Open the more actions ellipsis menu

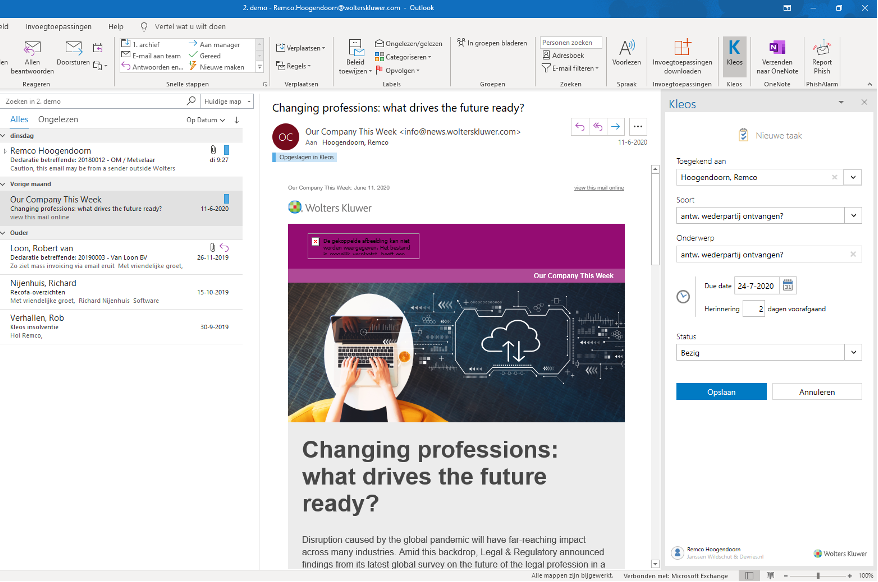point(638,126)
